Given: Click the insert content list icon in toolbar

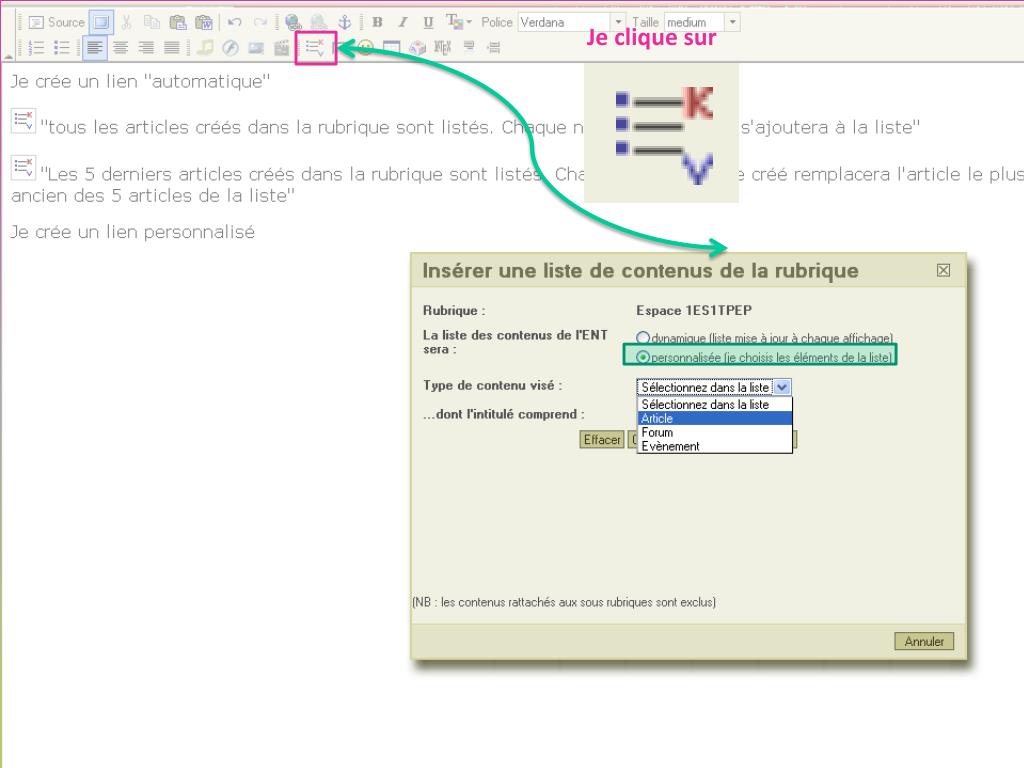Looking at the screenshot, I should 315,47.
